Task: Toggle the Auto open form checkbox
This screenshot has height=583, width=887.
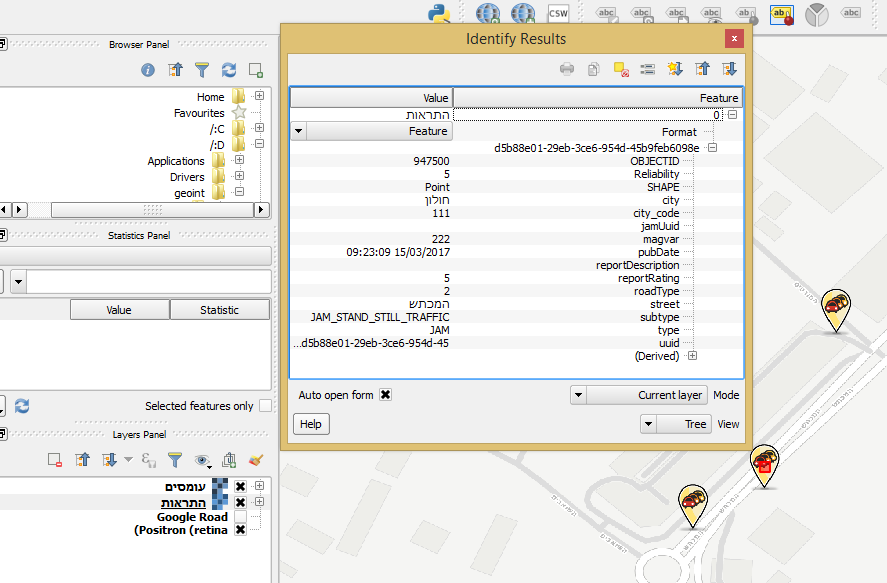Action: (x=386, y=395)
